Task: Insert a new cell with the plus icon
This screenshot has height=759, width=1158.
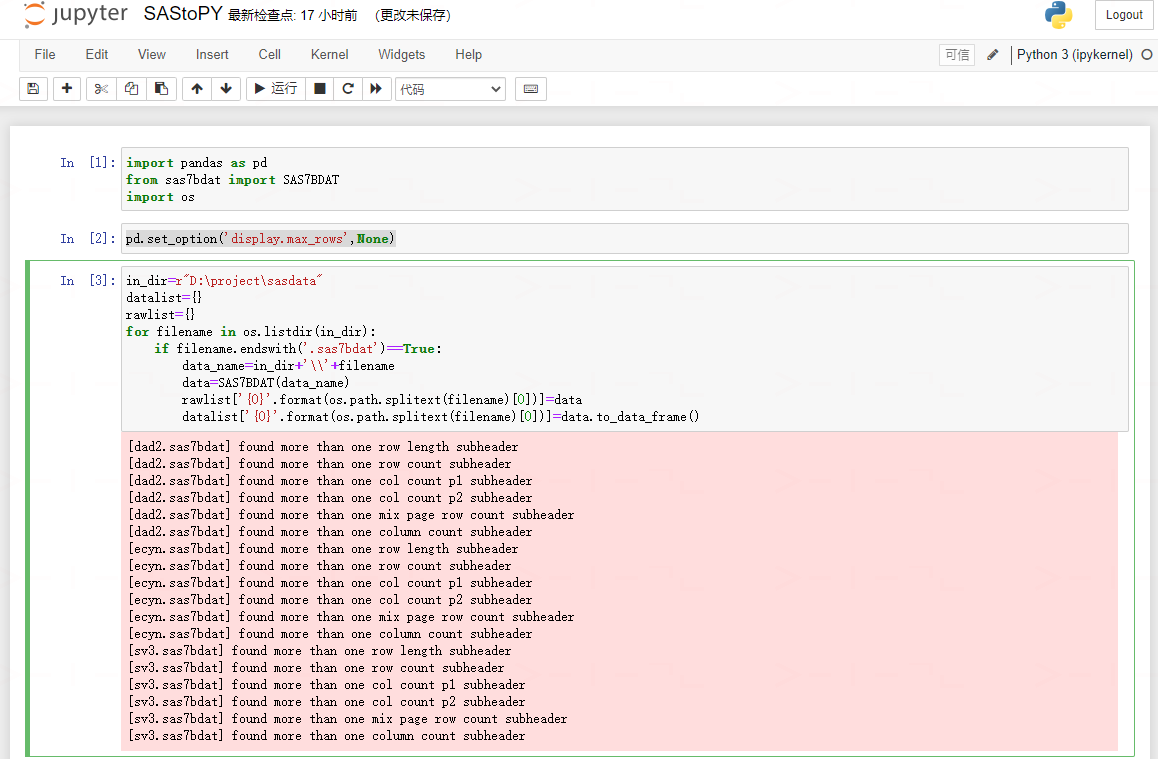Action: pyautogui.click(x=66, y=89)
